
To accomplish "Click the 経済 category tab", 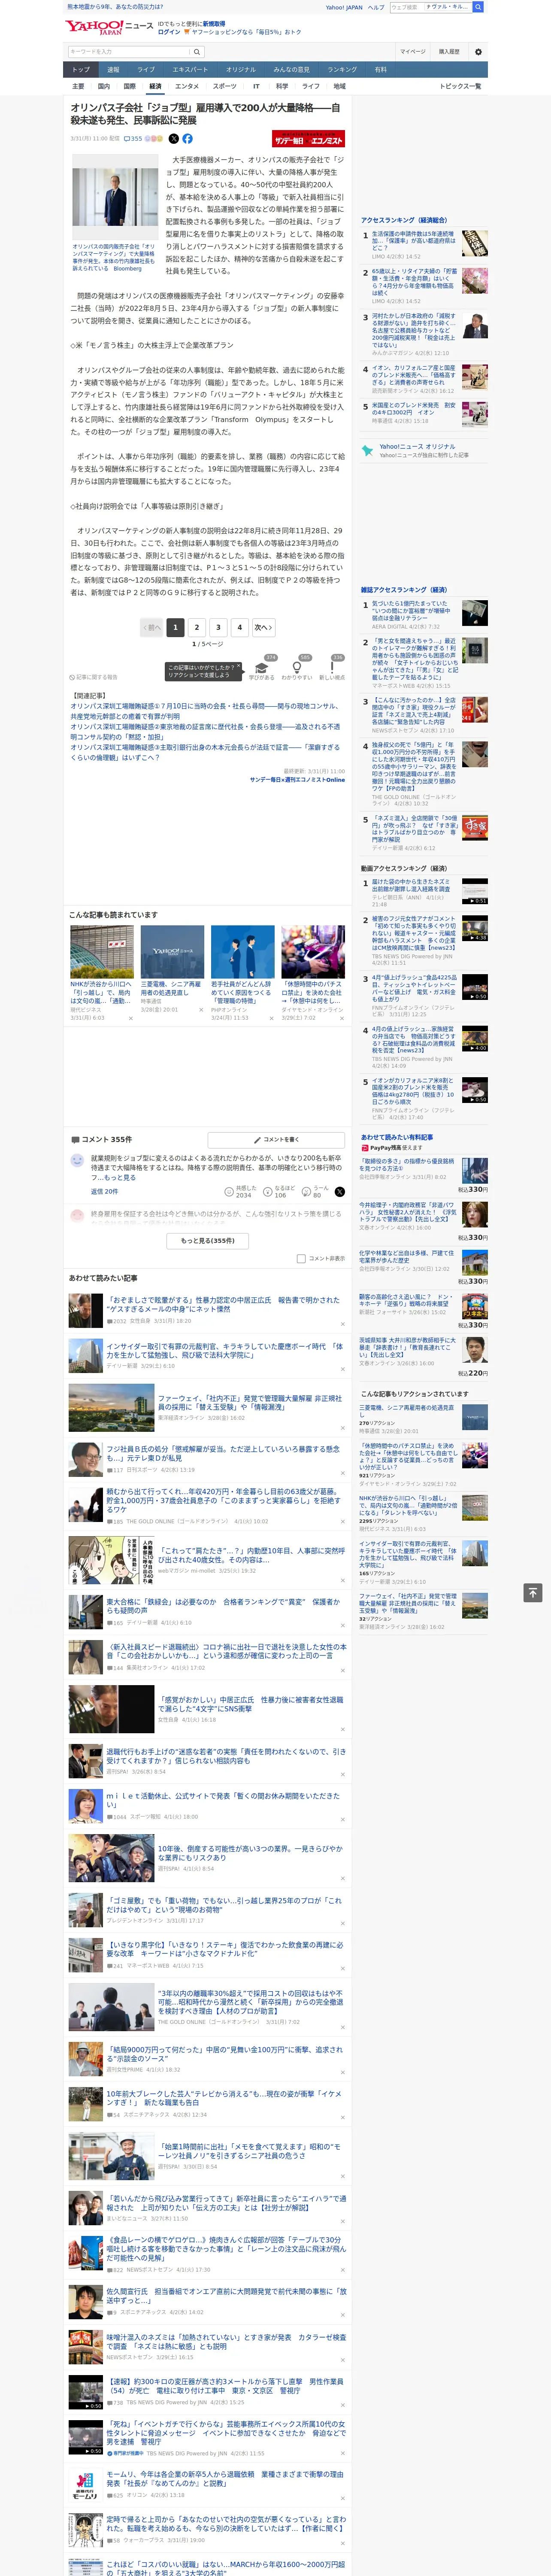I will 155,86.
